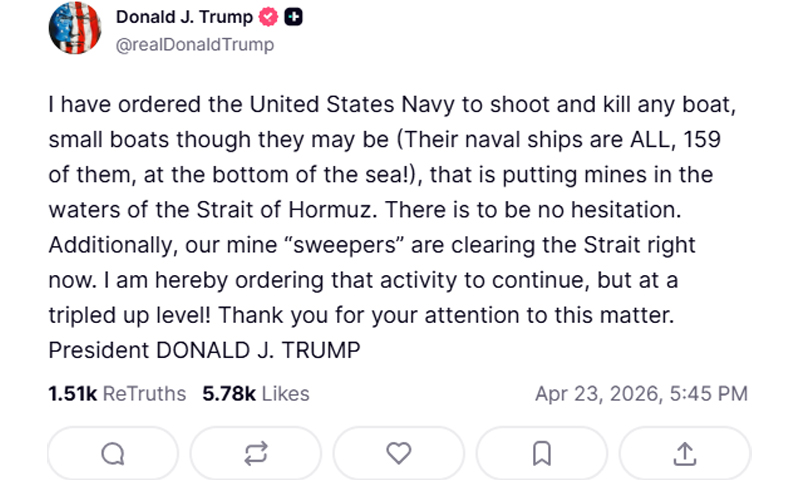View the 5.78k Likes list

pos(256,394)
